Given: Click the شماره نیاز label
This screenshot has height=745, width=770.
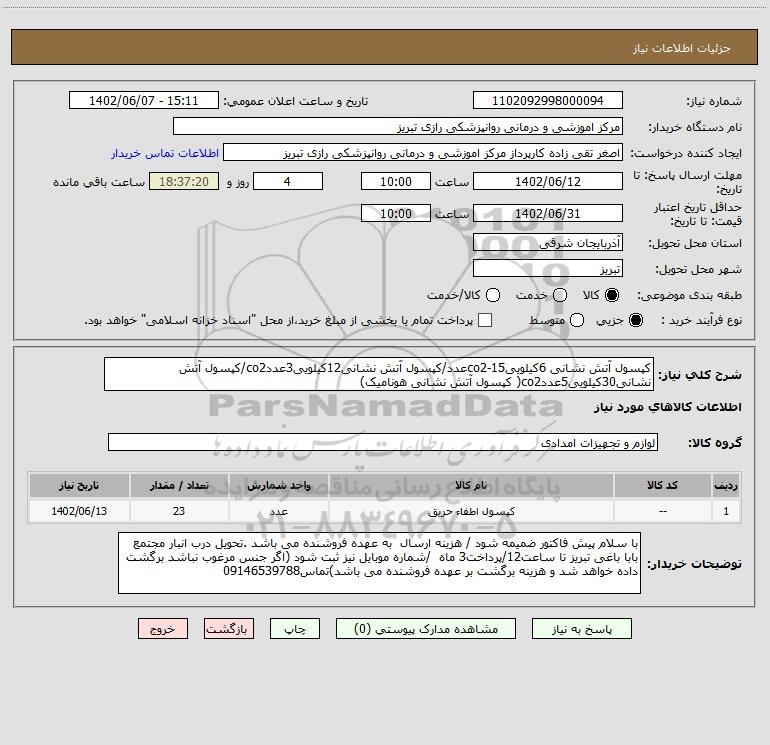Looking at the screenshot, I should point(714,101).
